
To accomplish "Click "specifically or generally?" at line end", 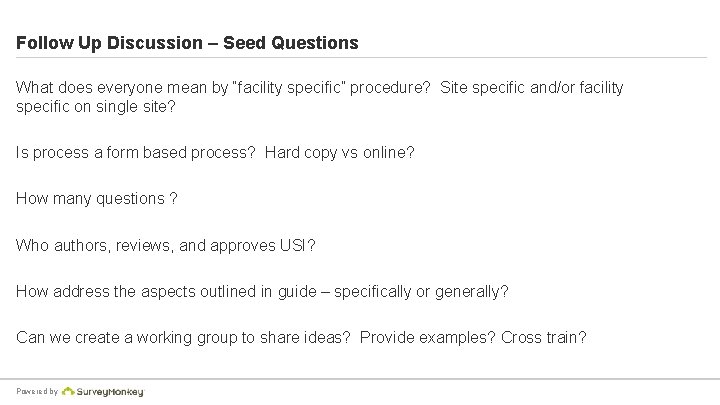I will point(422,291).
